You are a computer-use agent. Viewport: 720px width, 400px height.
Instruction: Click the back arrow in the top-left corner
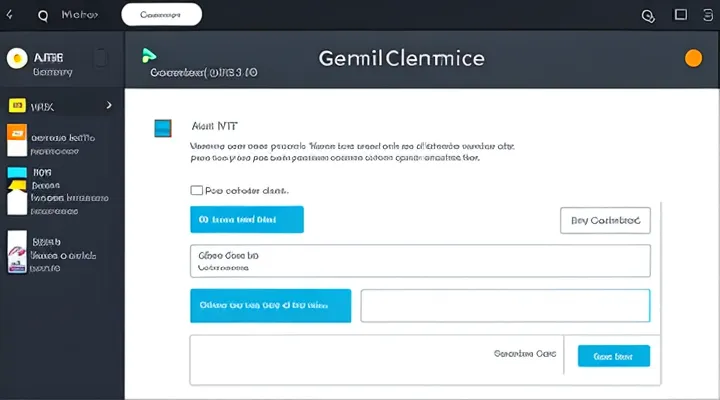point(12,15)
